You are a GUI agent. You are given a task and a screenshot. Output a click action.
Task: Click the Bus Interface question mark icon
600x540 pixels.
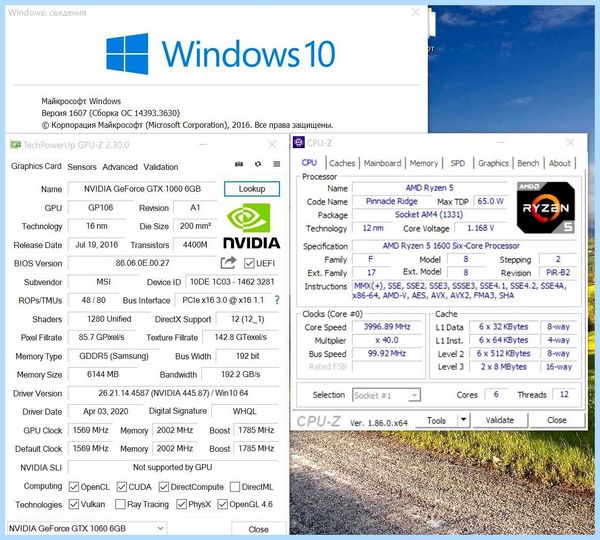pos(277,300)
